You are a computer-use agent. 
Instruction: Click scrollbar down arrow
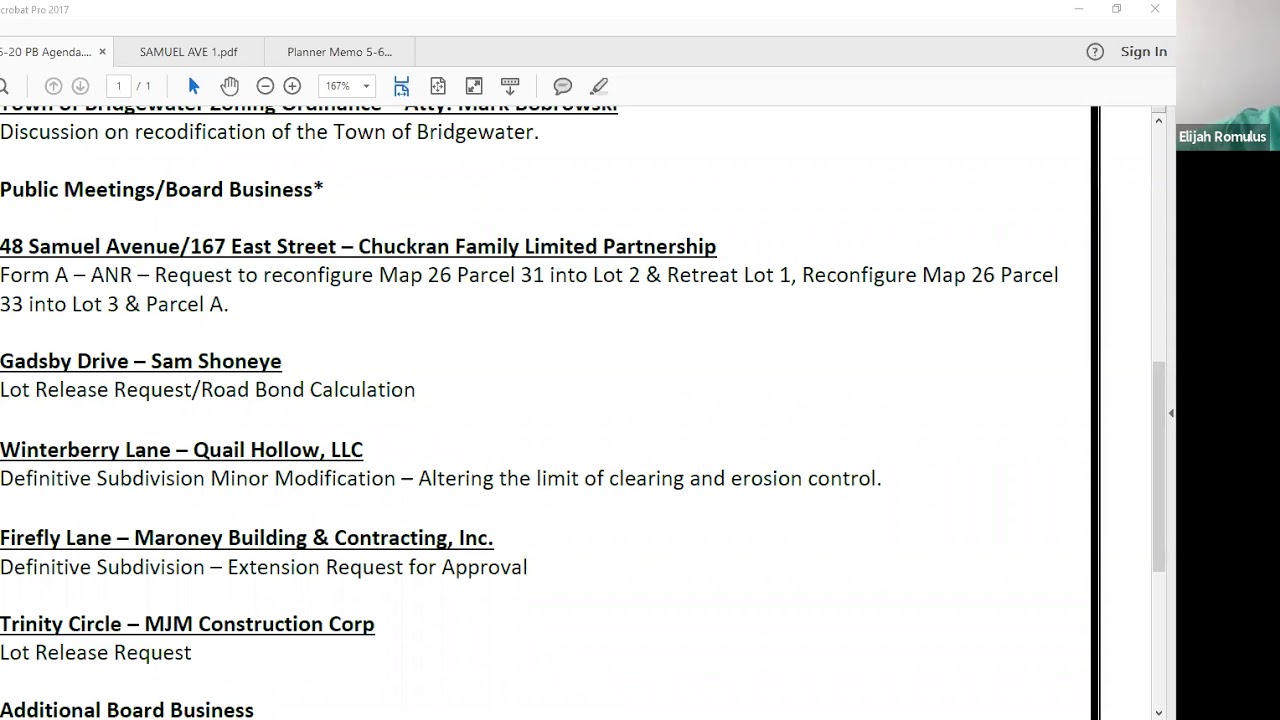1159,713
